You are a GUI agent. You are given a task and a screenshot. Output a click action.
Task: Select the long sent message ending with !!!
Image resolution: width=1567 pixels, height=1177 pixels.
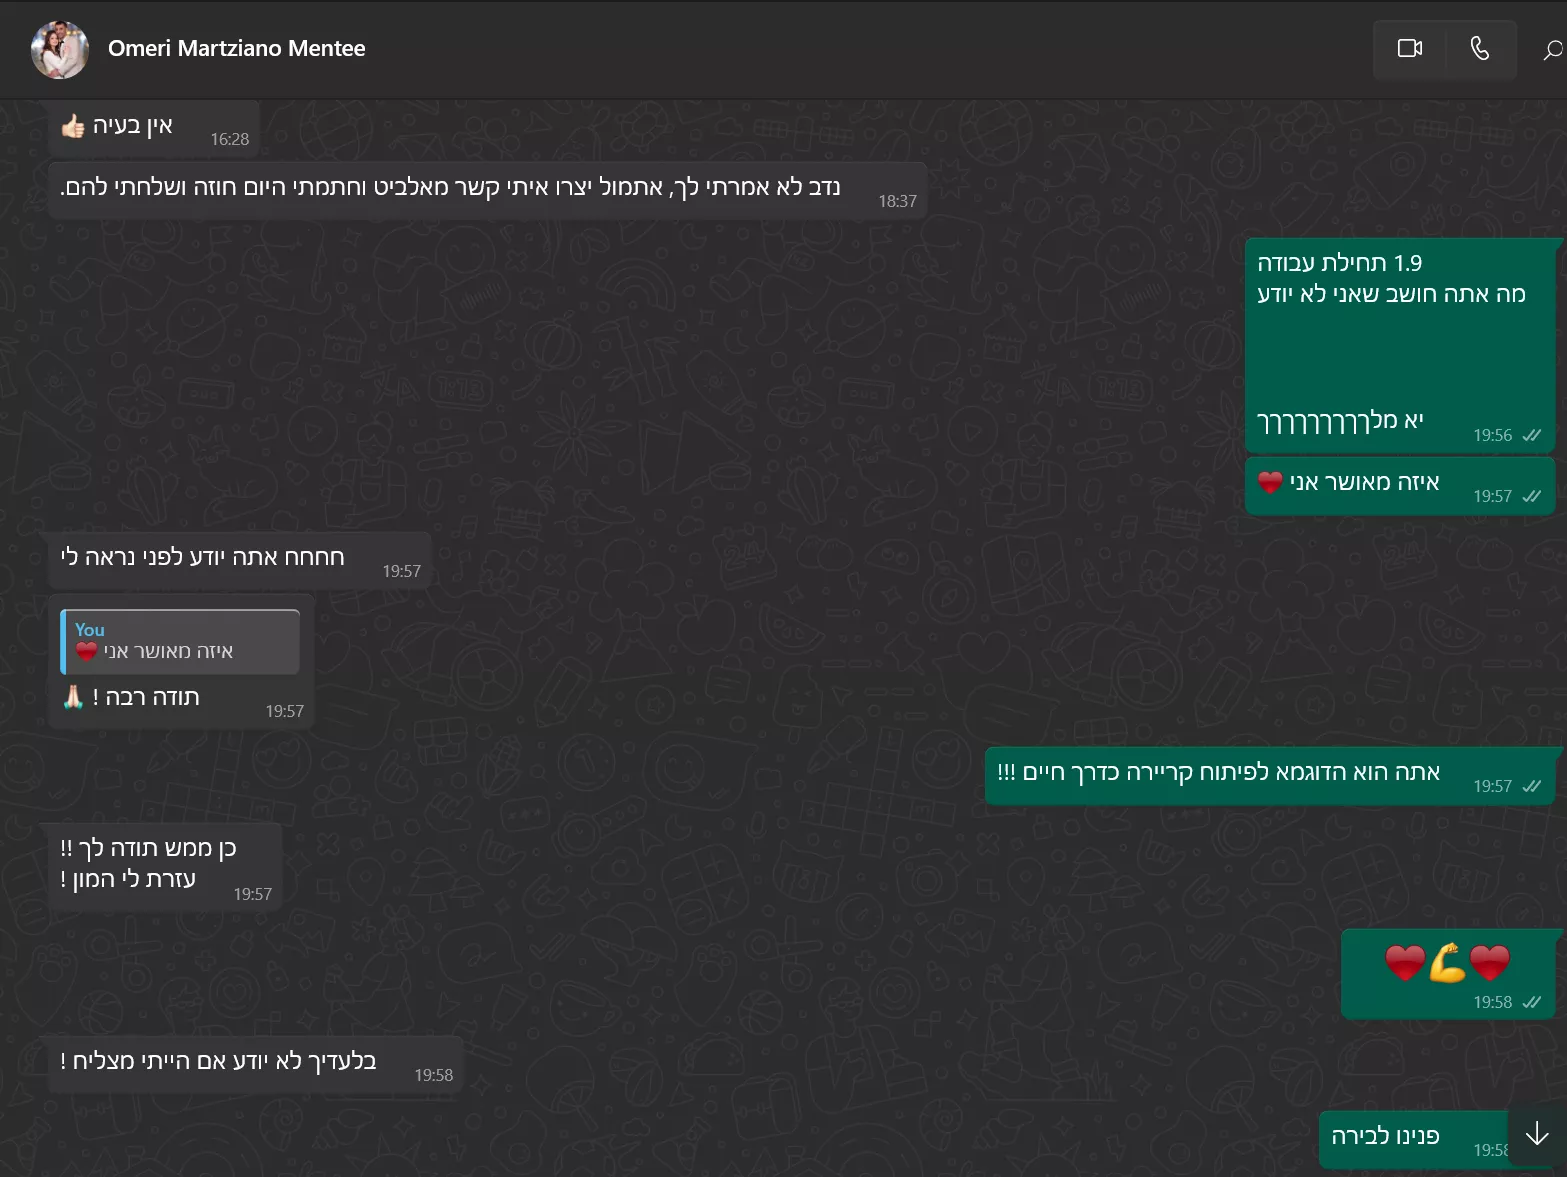click(1270, 776)
